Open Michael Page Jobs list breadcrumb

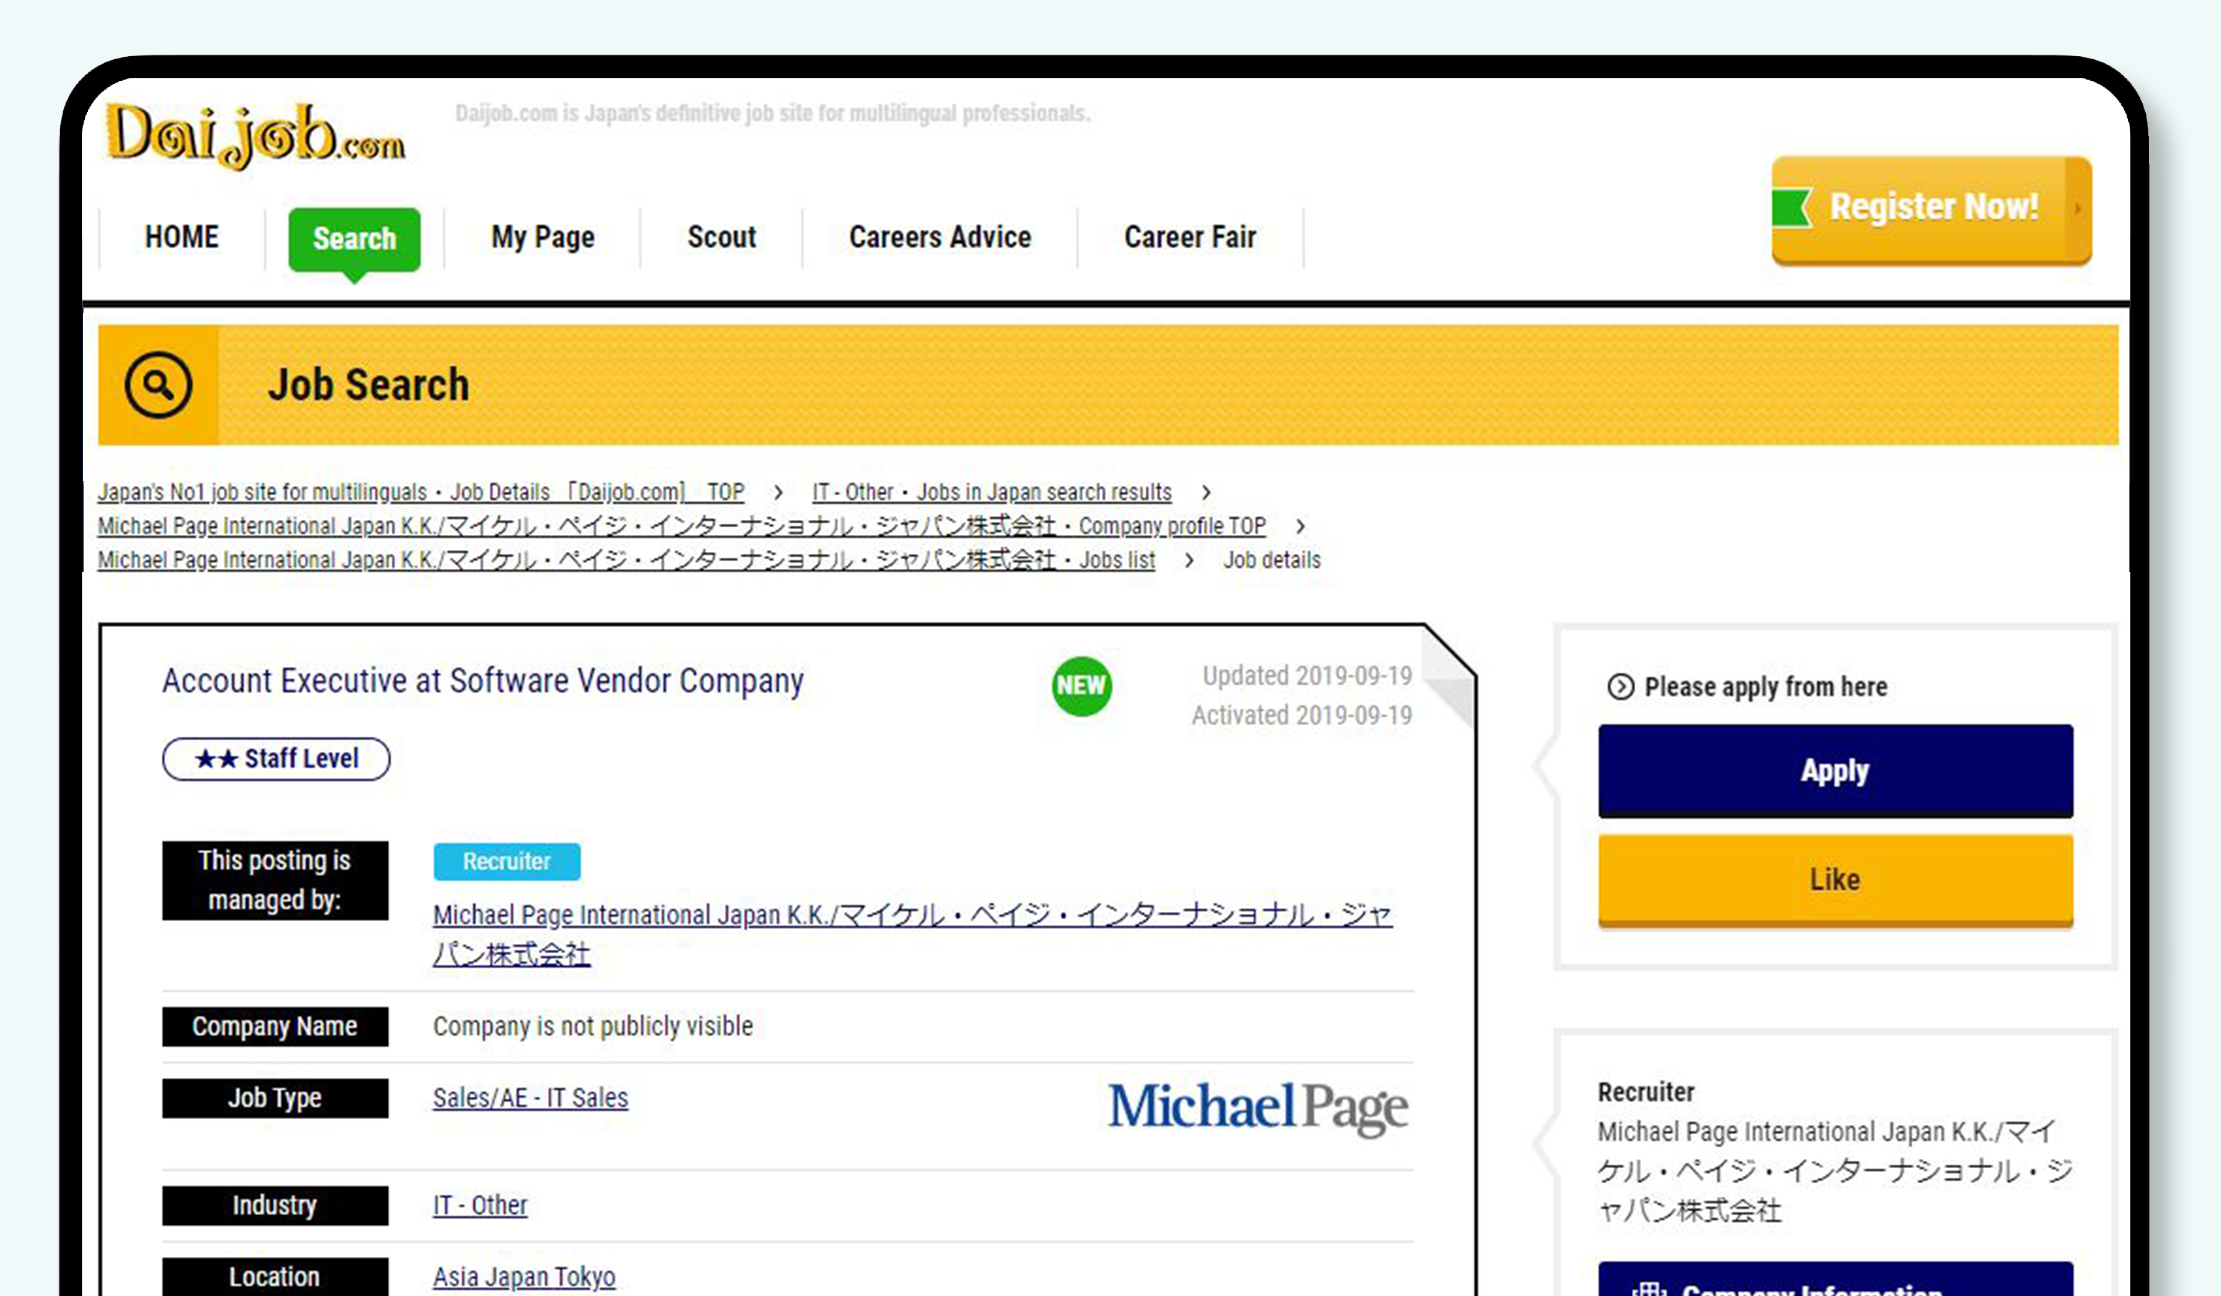tap(626, 560)
